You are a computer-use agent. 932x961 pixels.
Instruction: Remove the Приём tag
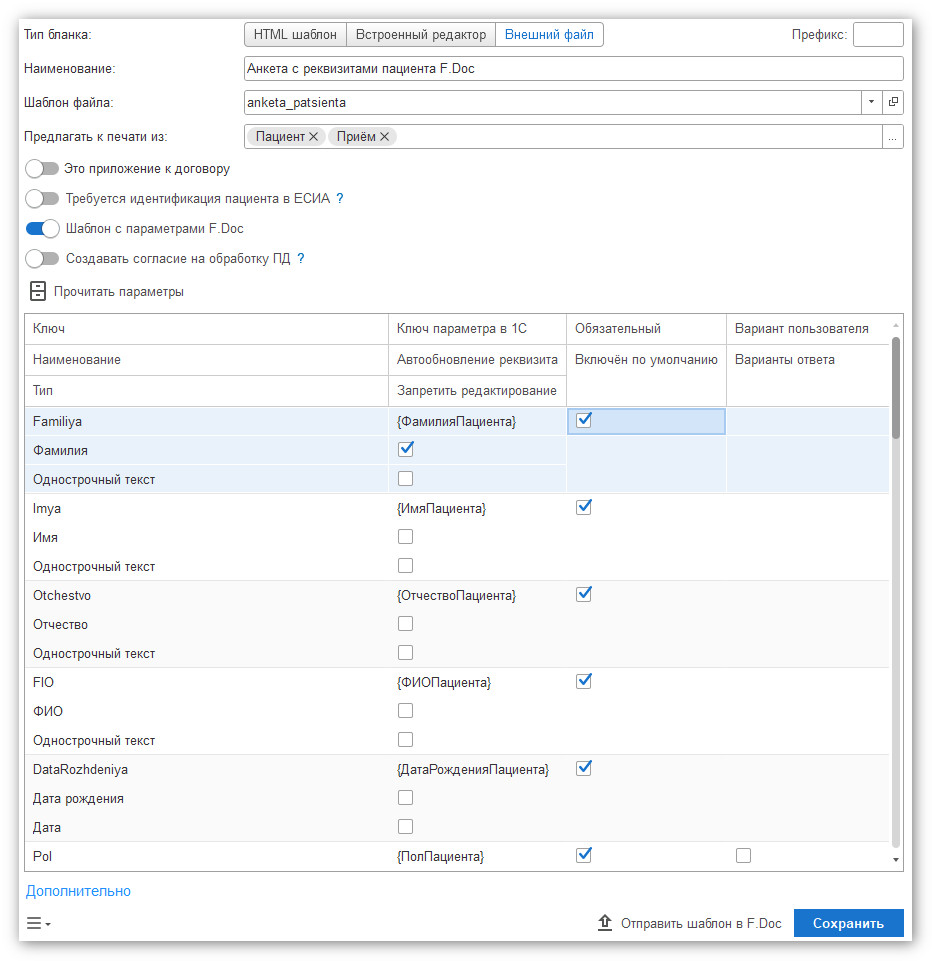(x=384, y=137)
